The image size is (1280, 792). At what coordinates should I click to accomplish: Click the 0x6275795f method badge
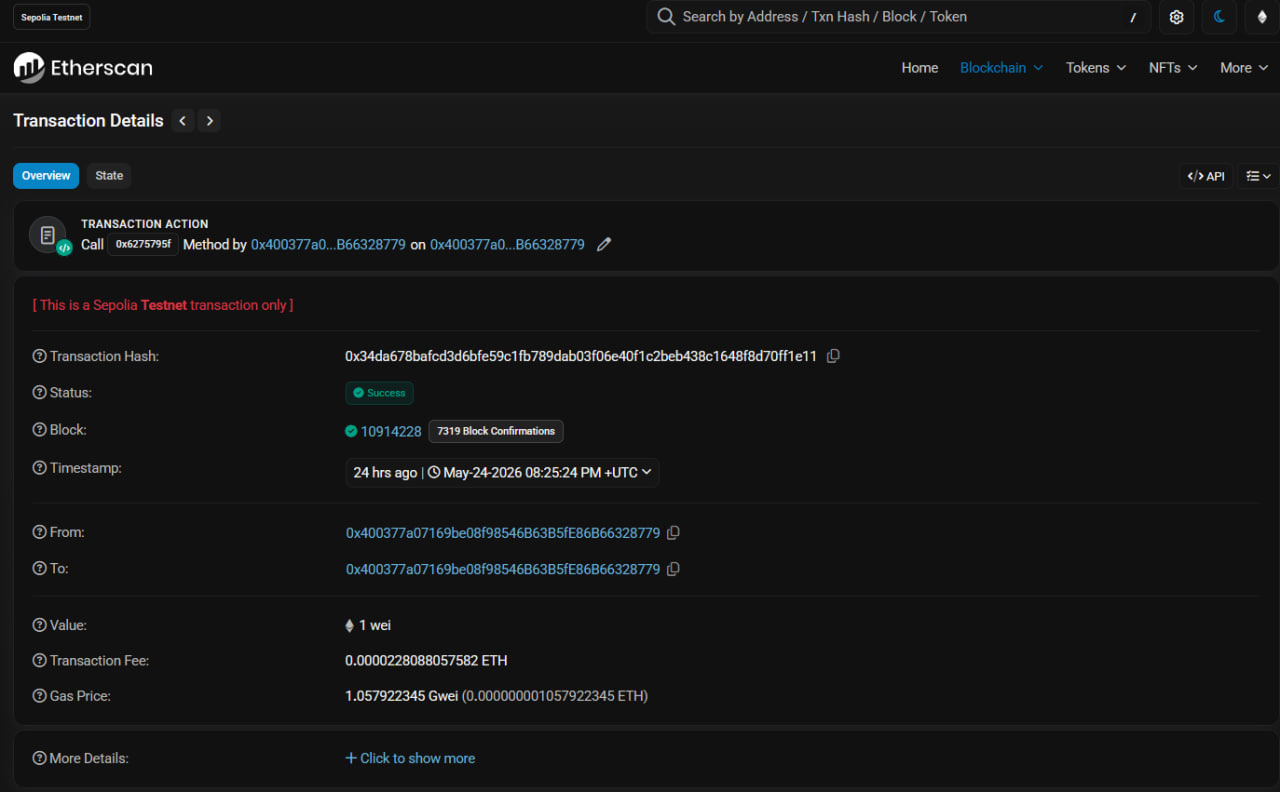[143, 244]
